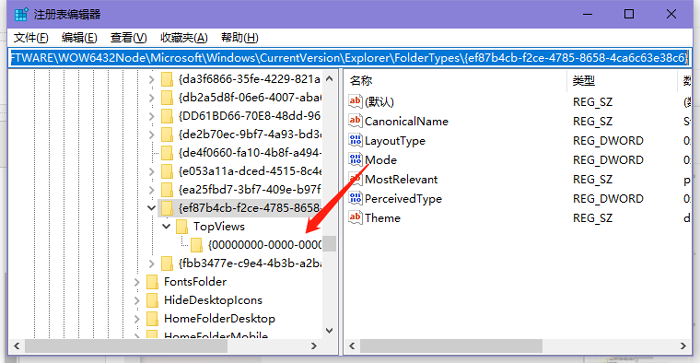Click the TopViews folder icon
700x363 pixels.
click(182, 226)
